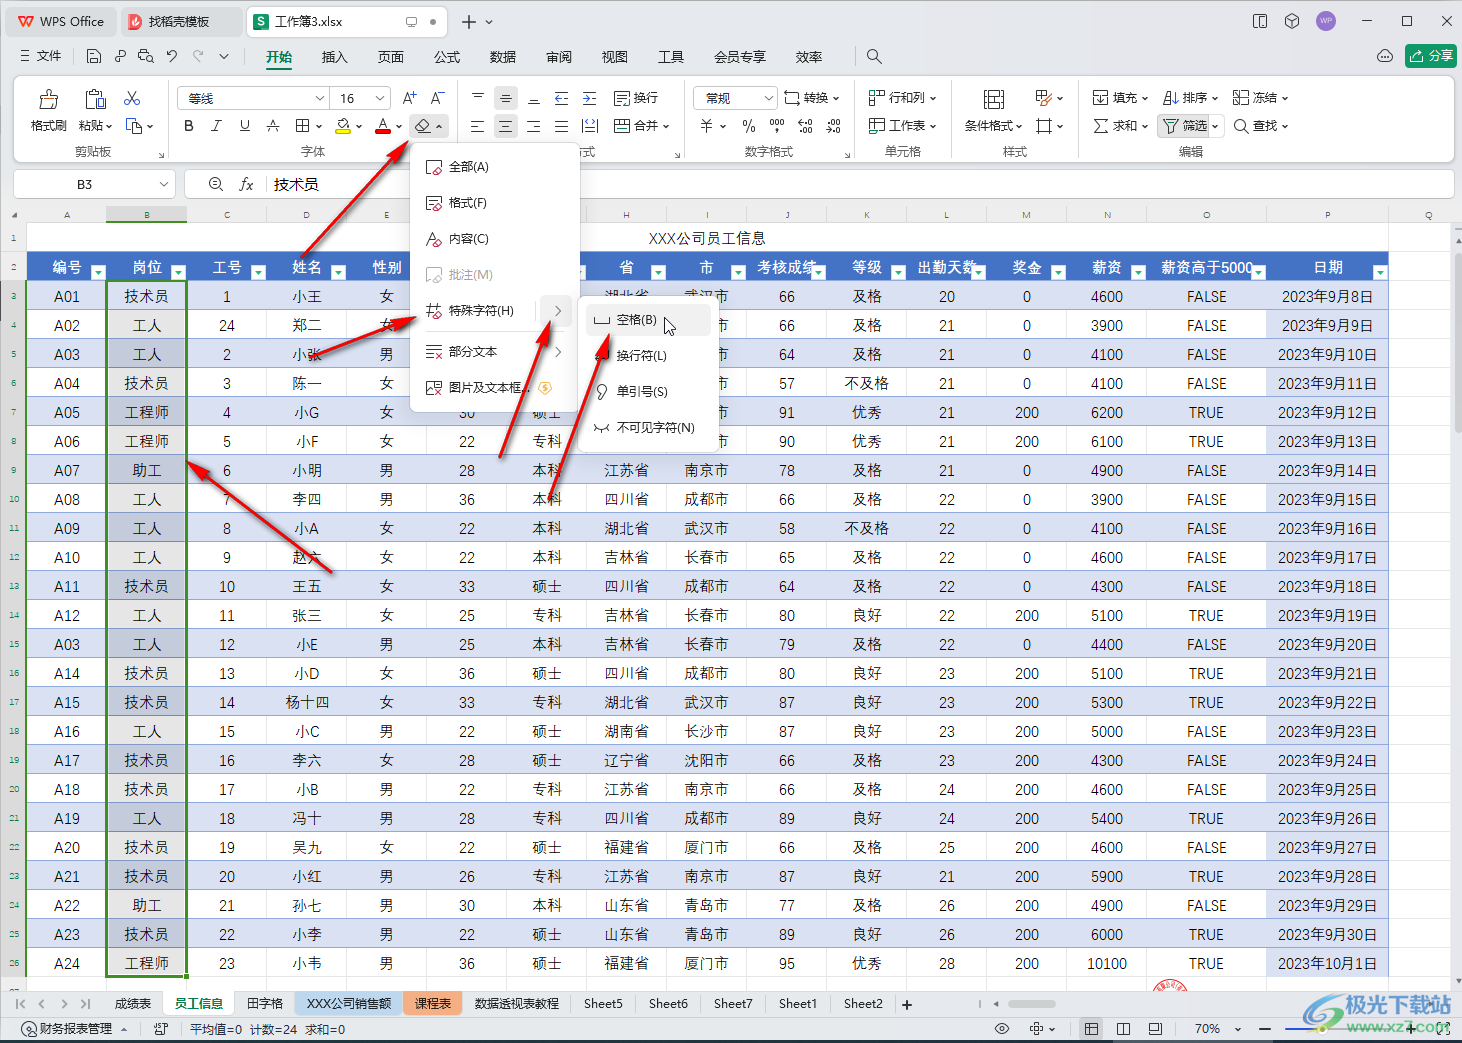
Task: Select 格式(F) in clear menu
Action: (495, 203)
